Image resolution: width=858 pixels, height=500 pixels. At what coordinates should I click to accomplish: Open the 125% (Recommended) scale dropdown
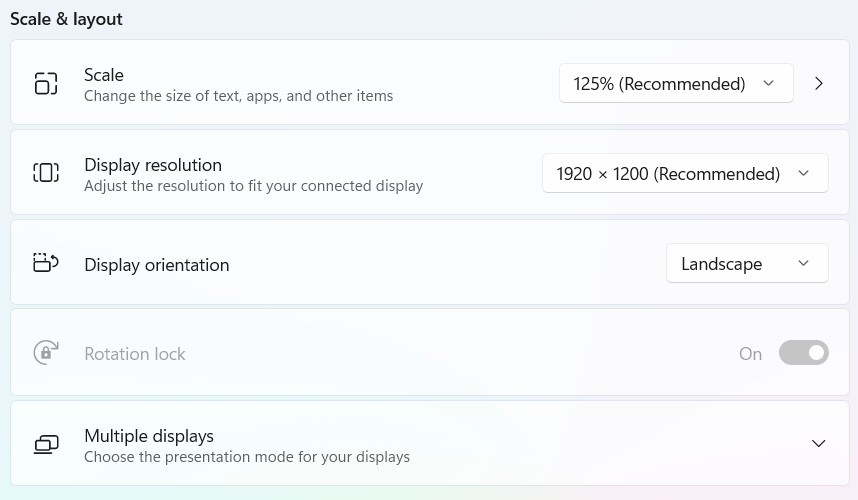[676, 83]
